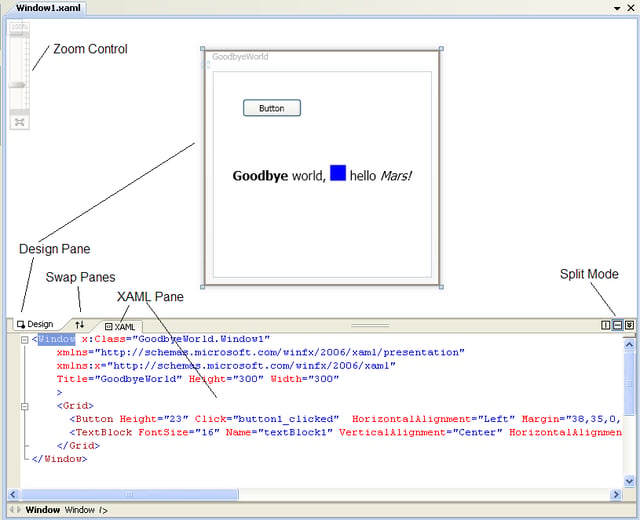
Task: Open the active files dropdown arrow
Action: 617,8
